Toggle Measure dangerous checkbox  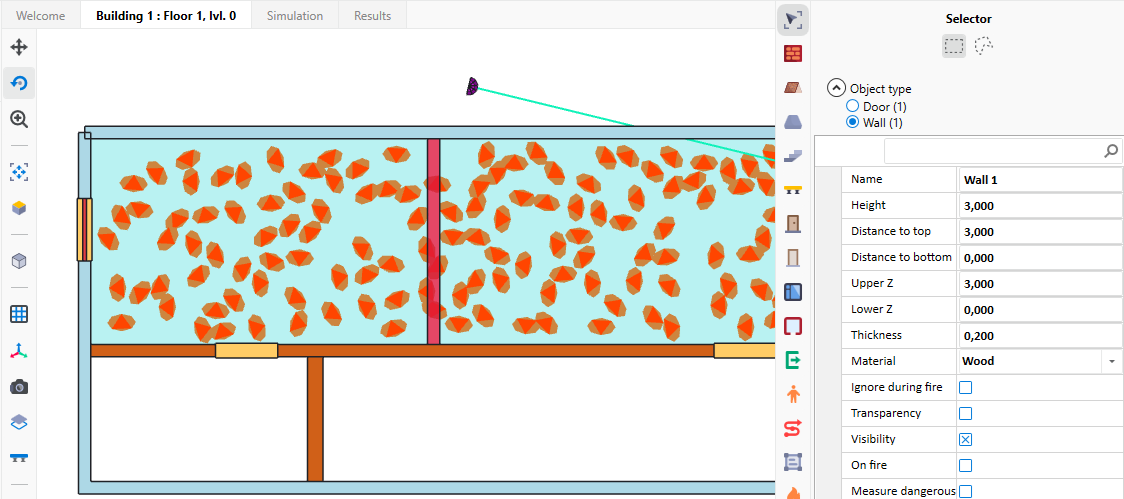[966, 491]
